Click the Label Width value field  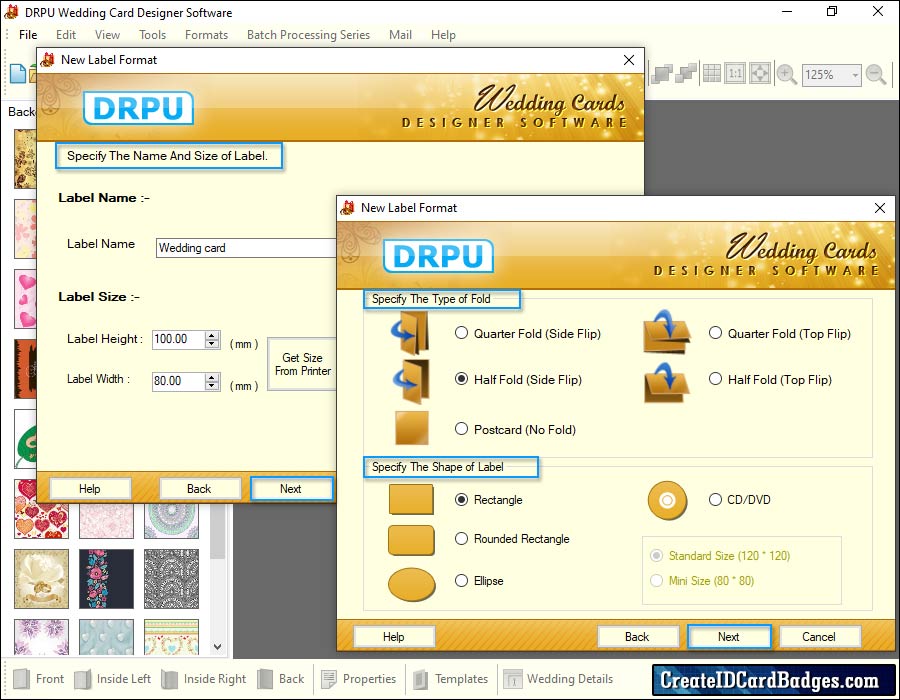[179, 381]
